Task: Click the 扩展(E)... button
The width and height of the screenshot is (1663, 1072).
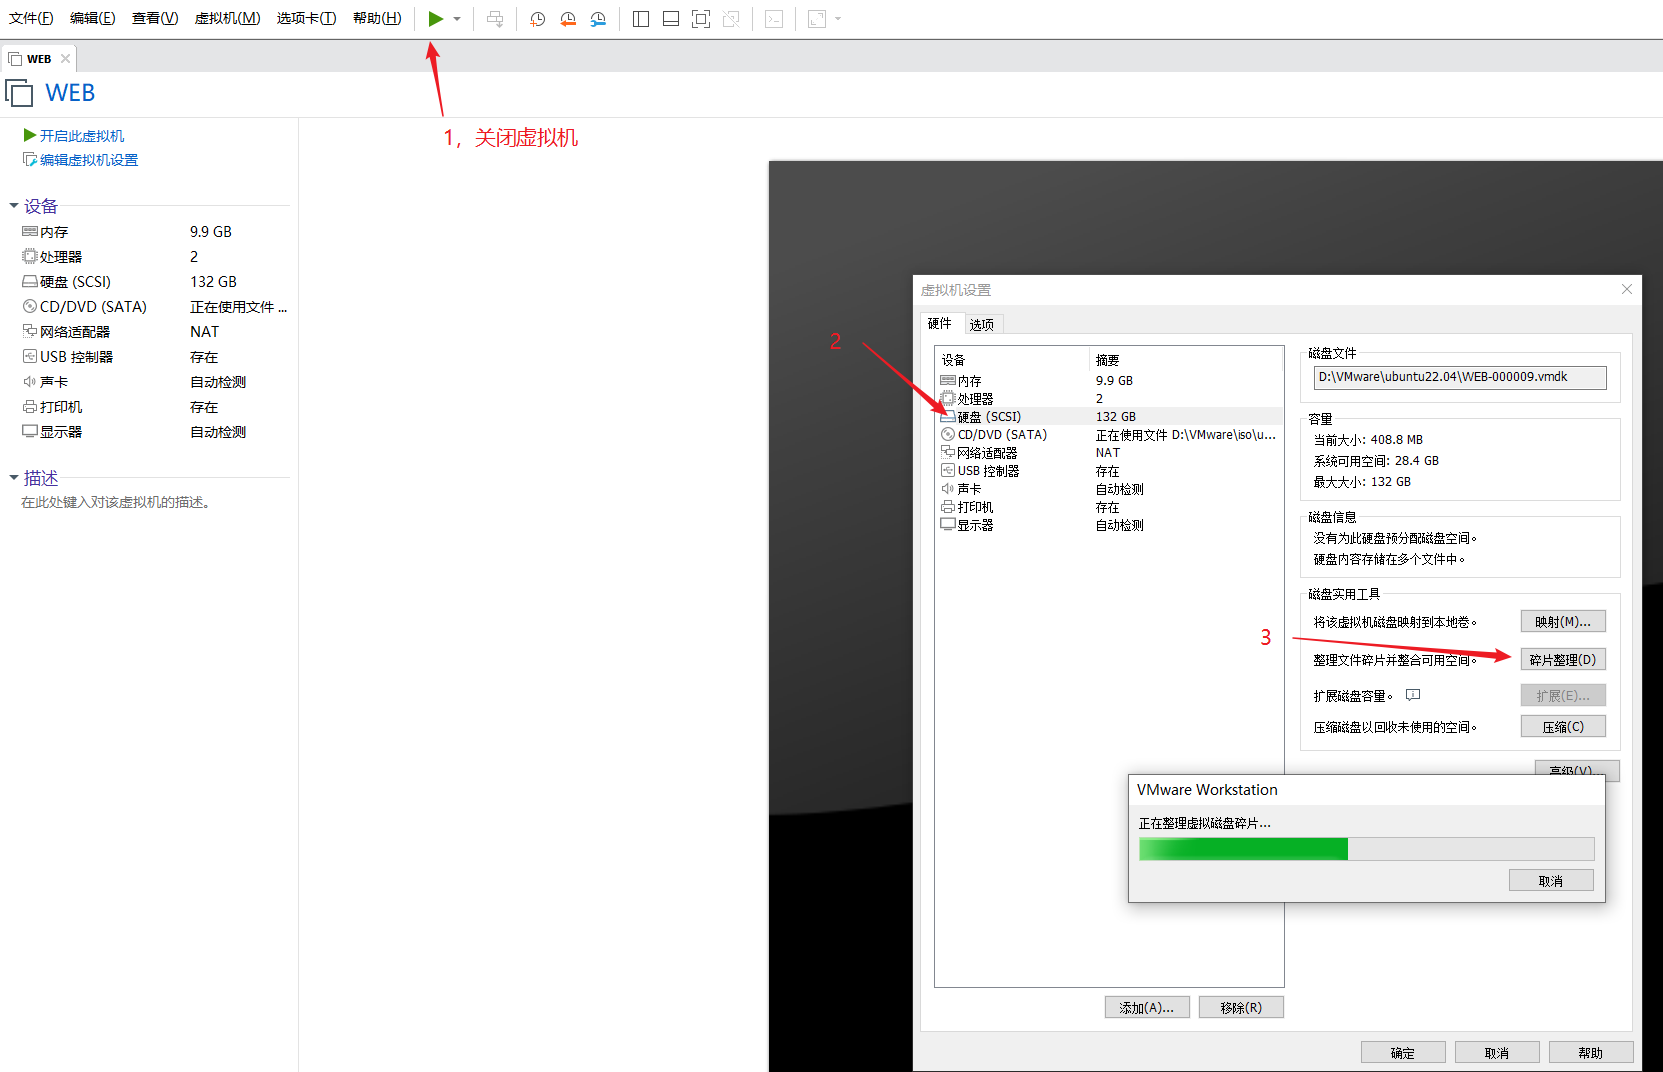Action: [1563, 695]
